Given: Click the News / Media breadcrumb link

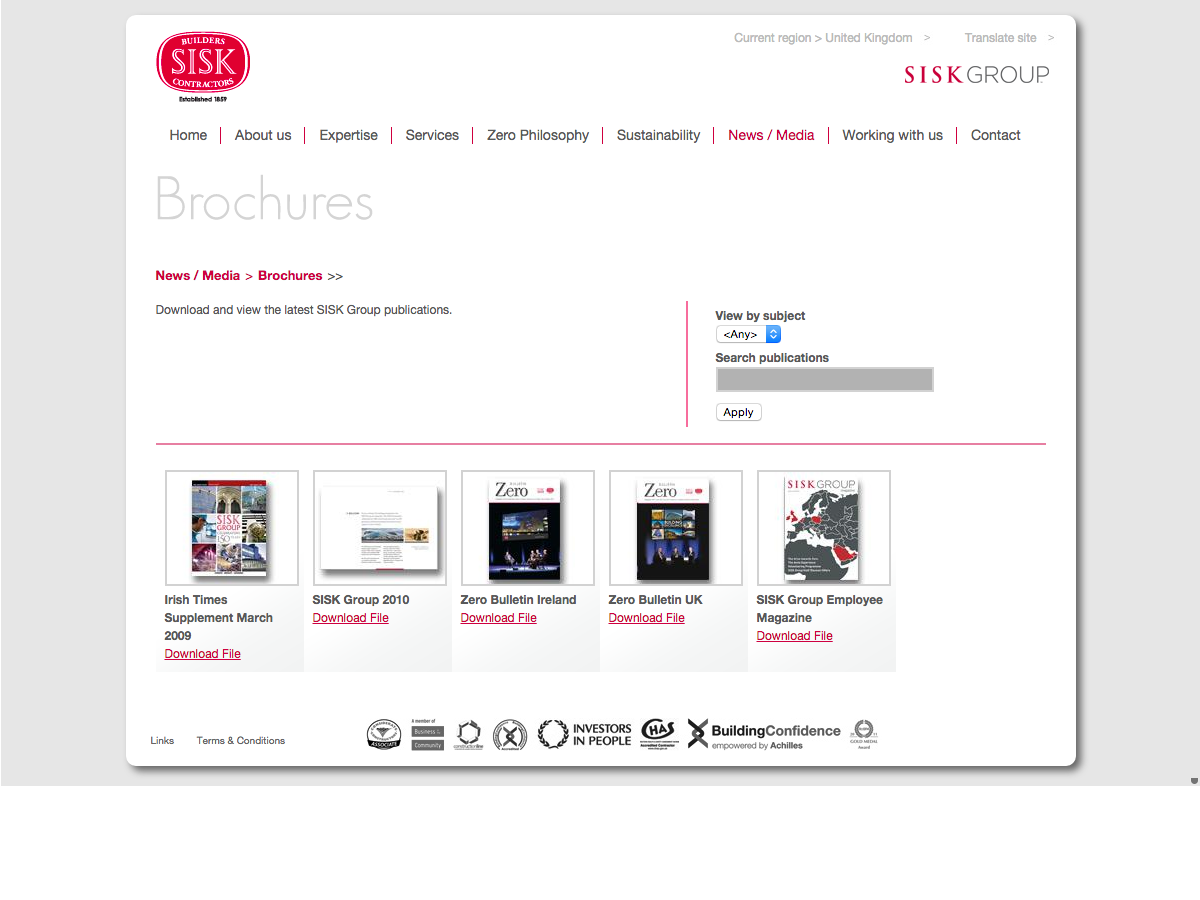Looking at the screenshot, I should coord(198,276).
